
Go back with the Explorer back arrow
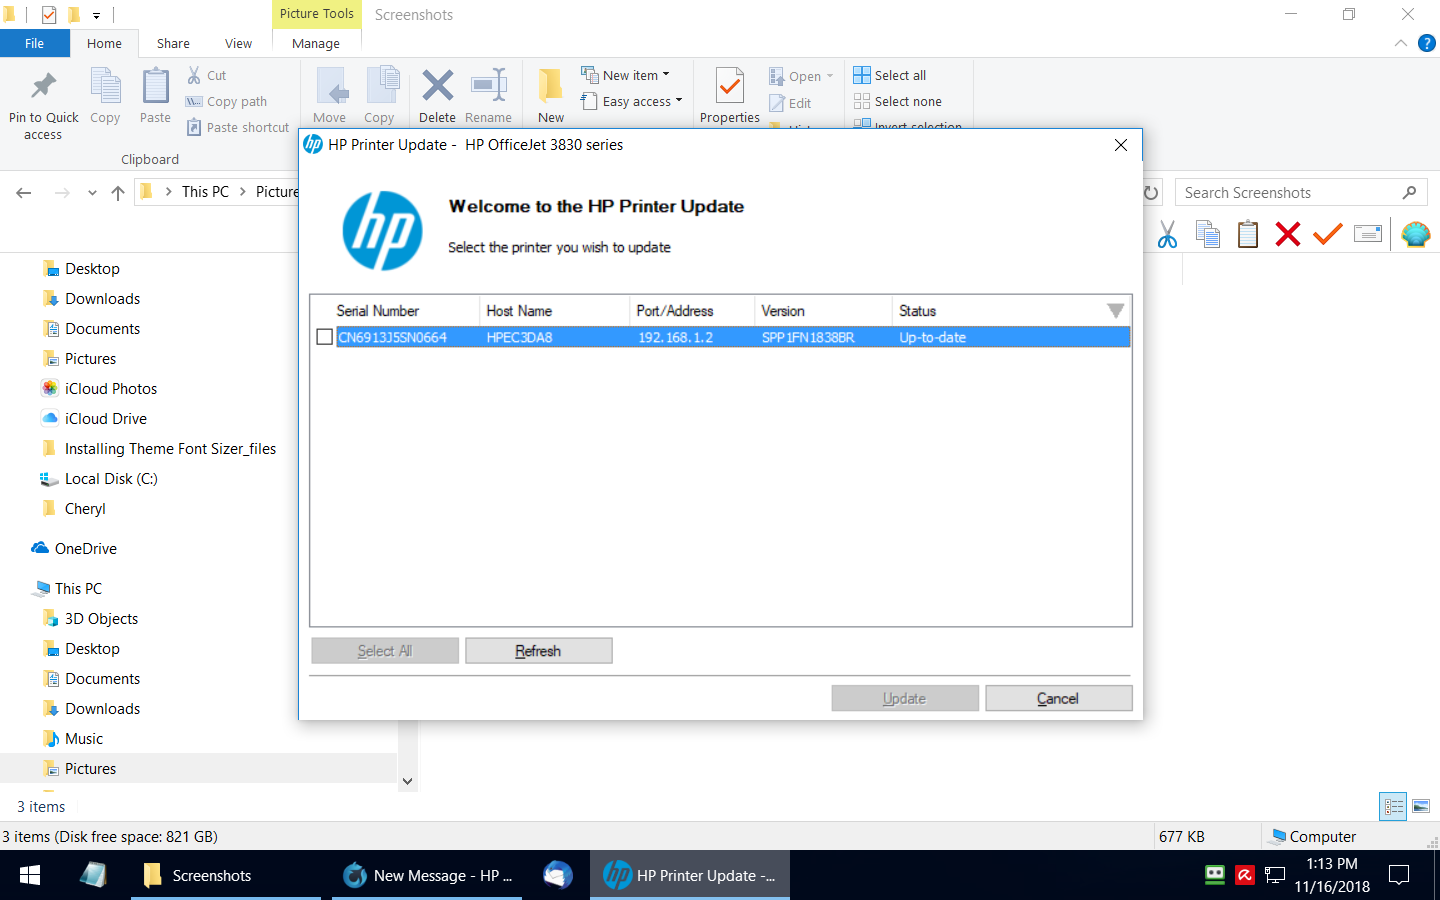coord(24,192)
